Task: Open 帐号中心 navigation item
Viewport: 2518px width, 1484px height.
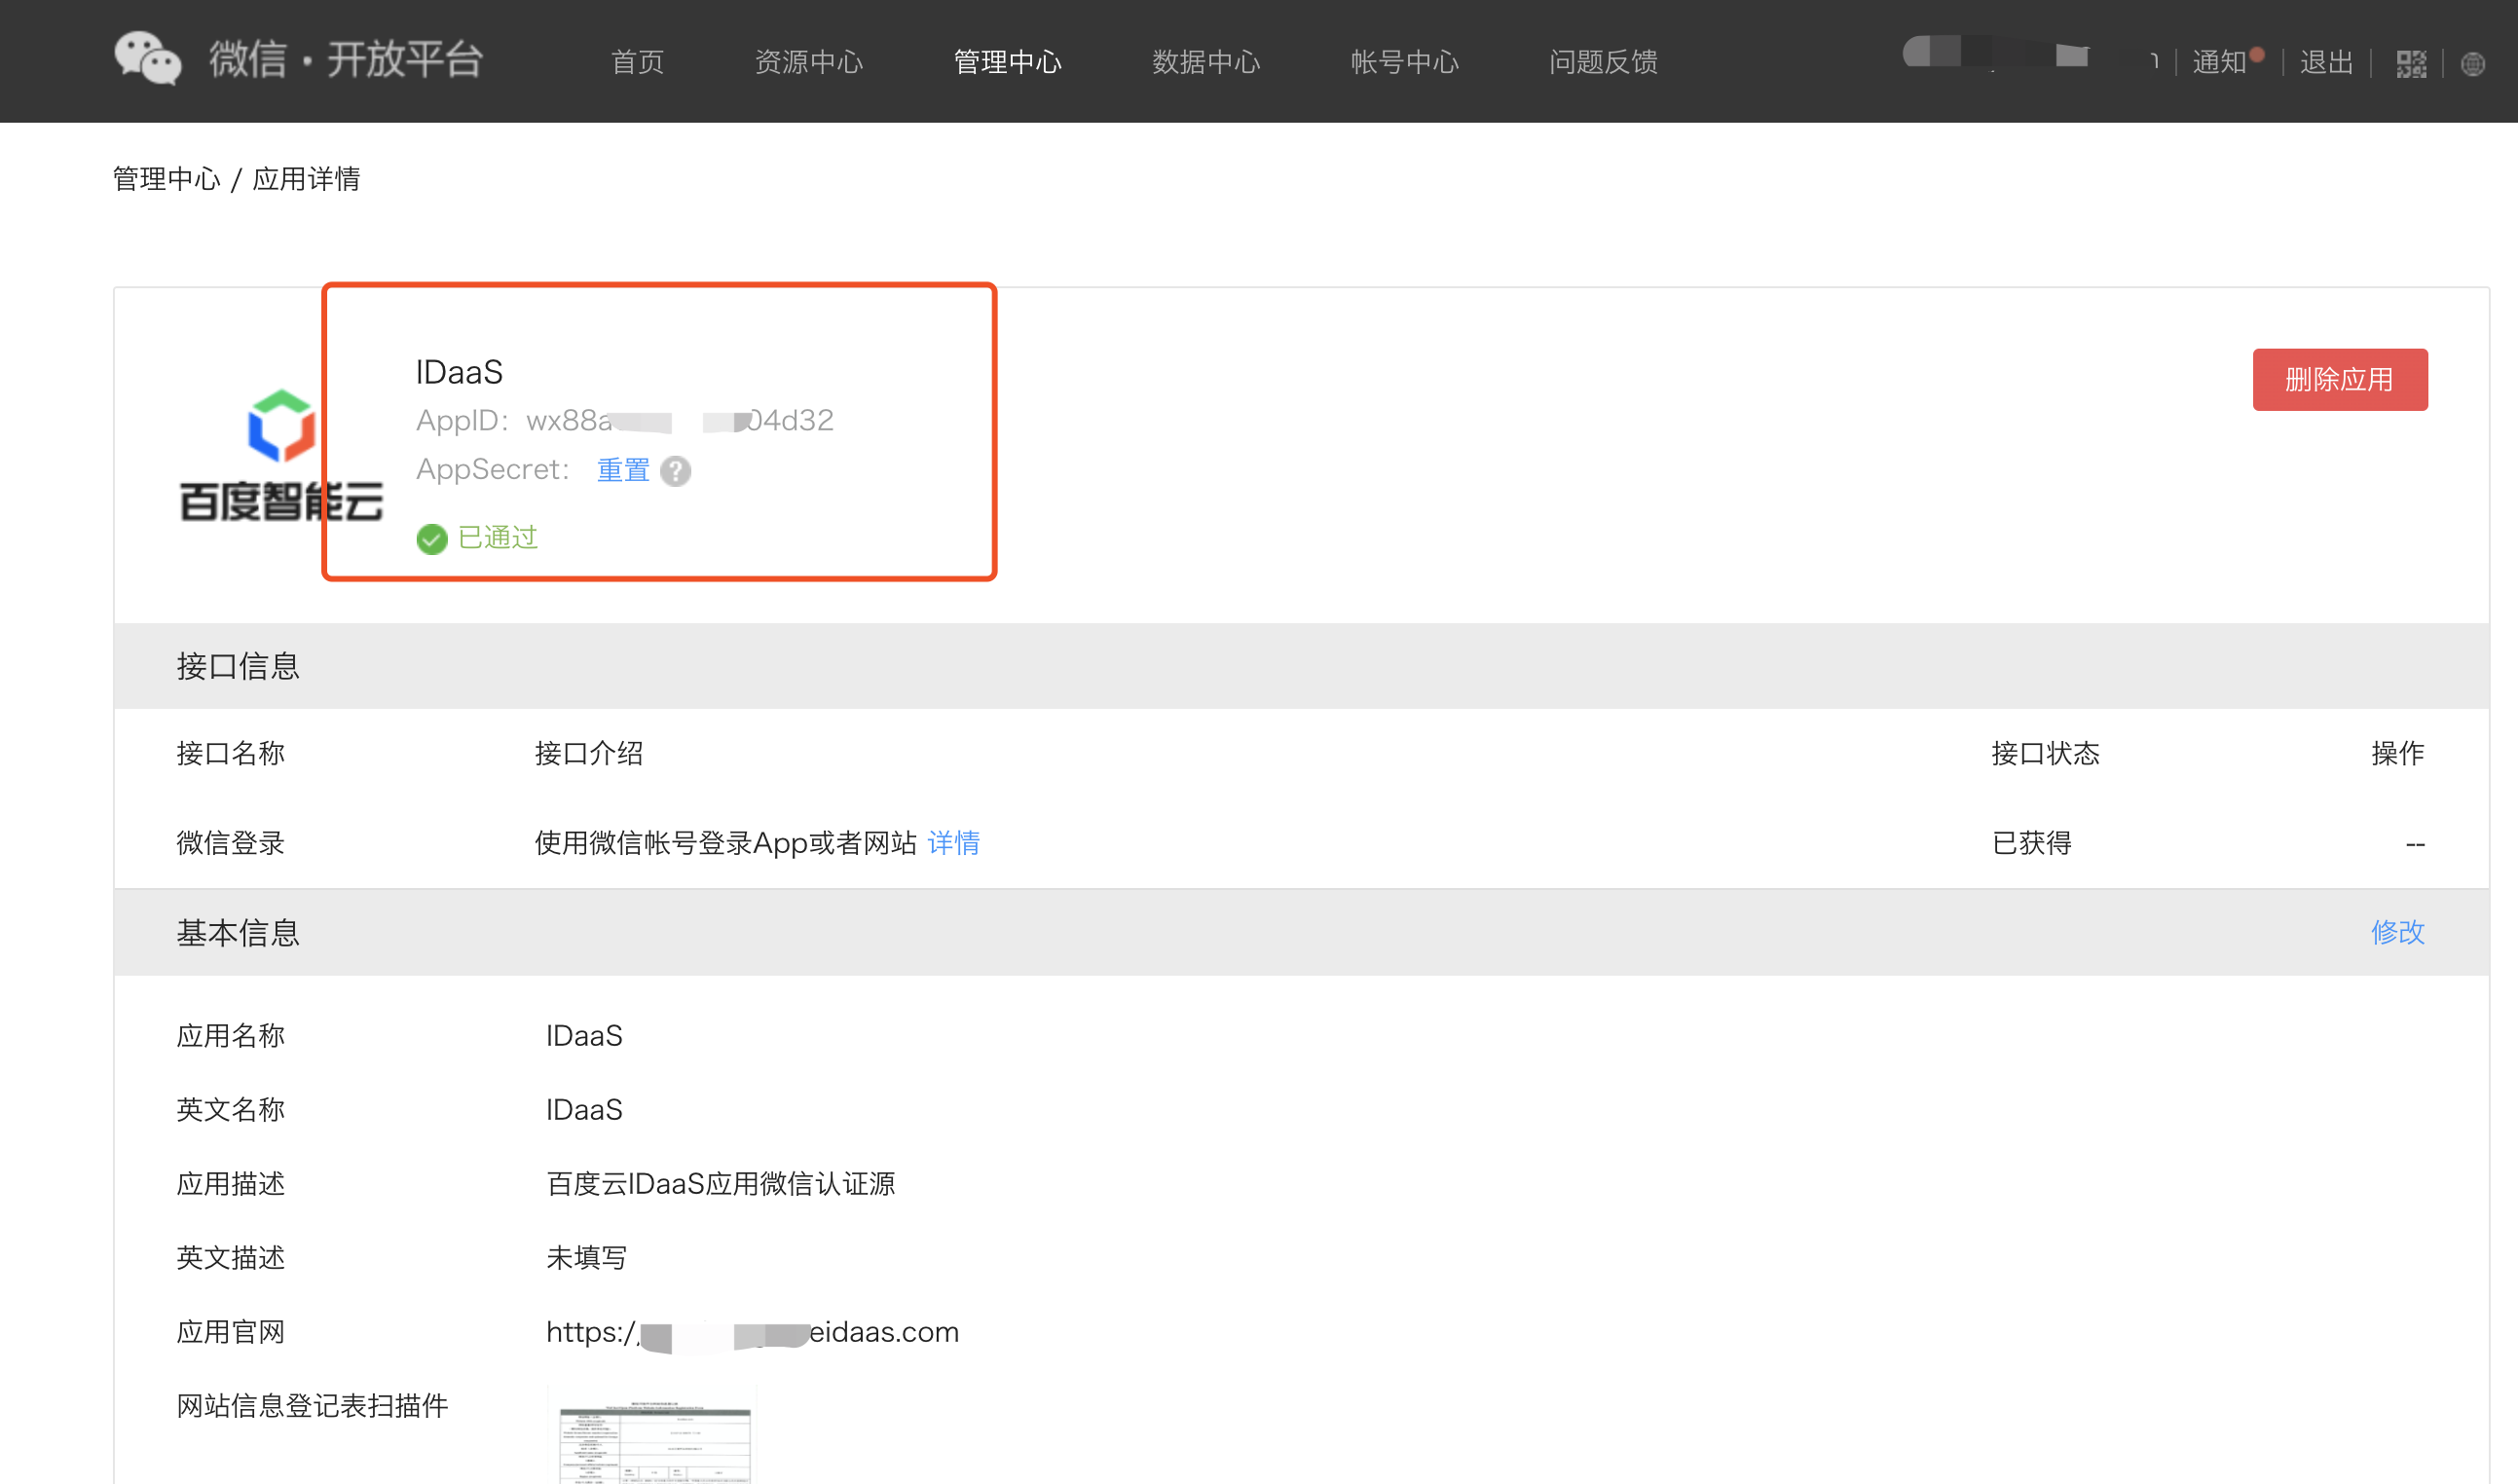Action: pyautogui.click(x=1404, y=62)
